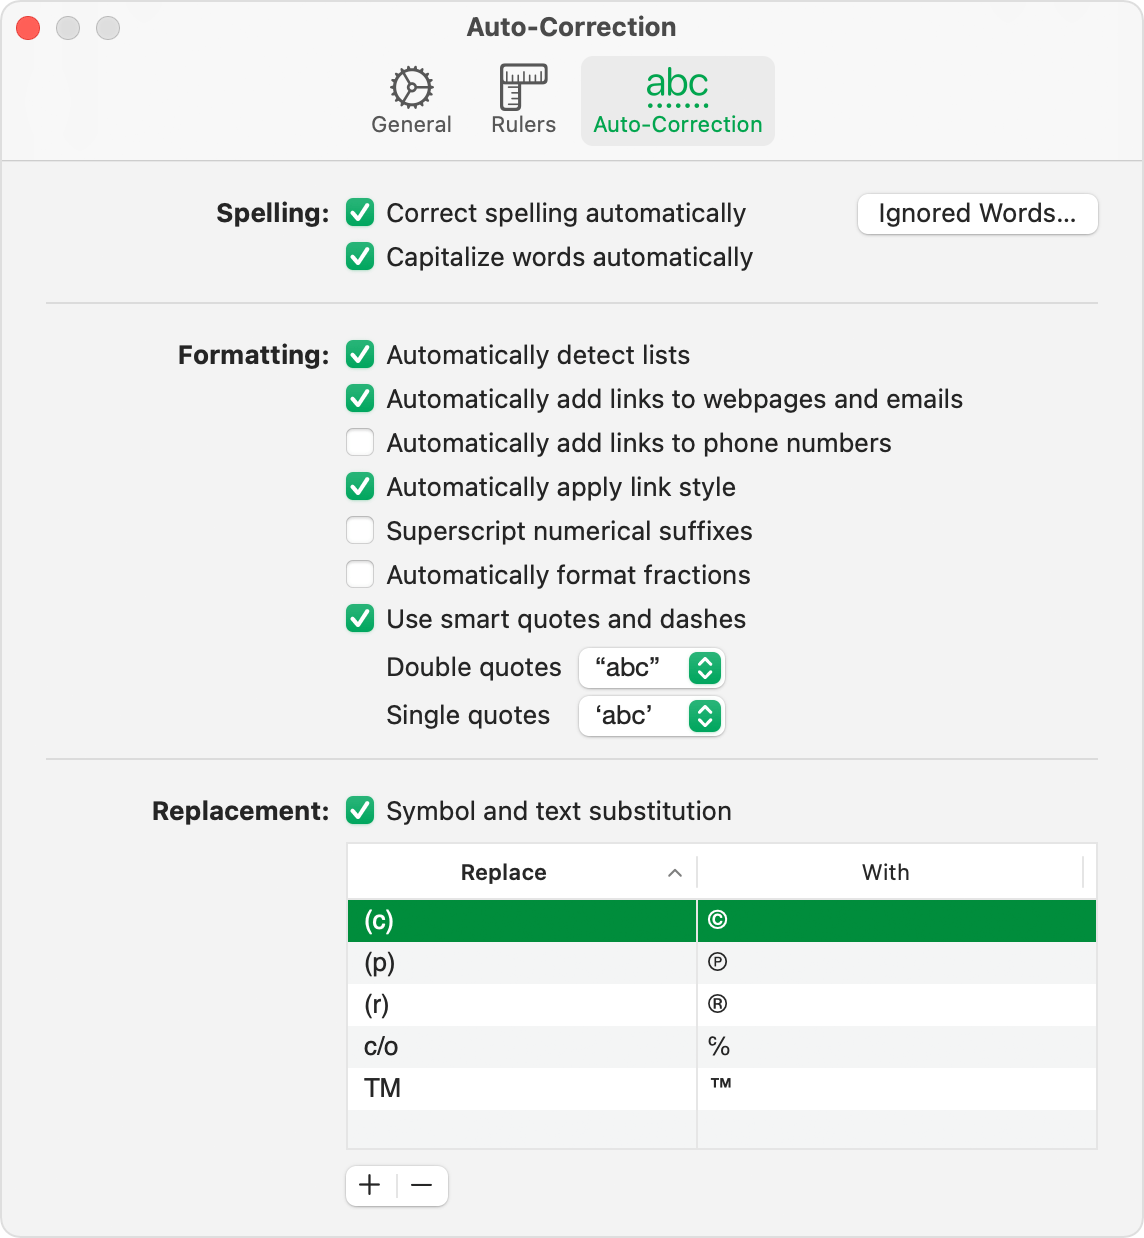Image resolution: width=1144 pixels, height=1238 pixels.
Task: Enable superscript numerical suffixes
Action: point(360,530)
